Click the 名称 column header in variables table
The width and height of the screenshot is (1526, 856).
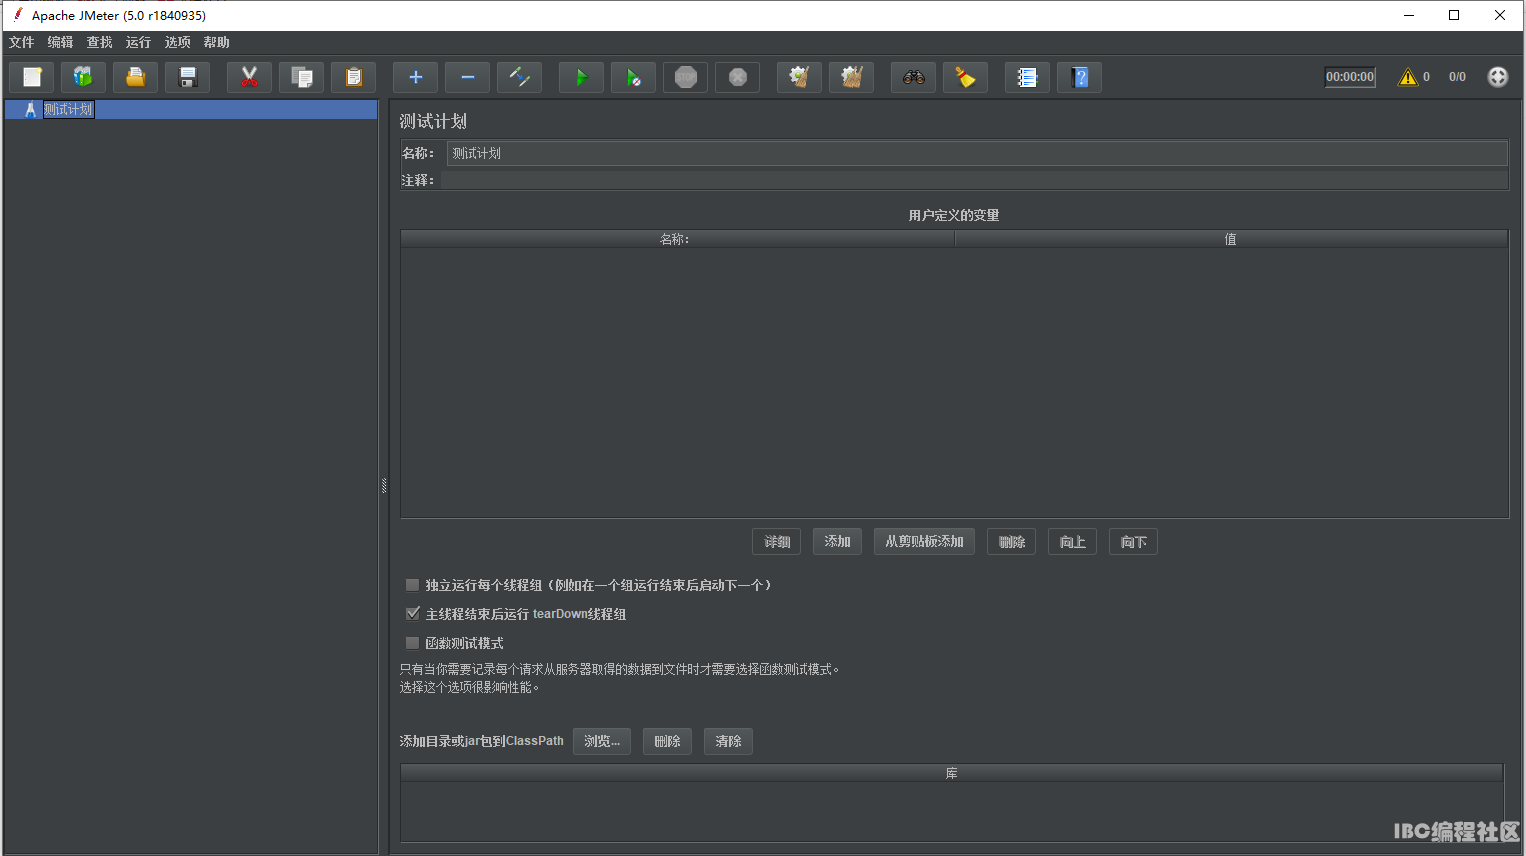click(677, 239)
